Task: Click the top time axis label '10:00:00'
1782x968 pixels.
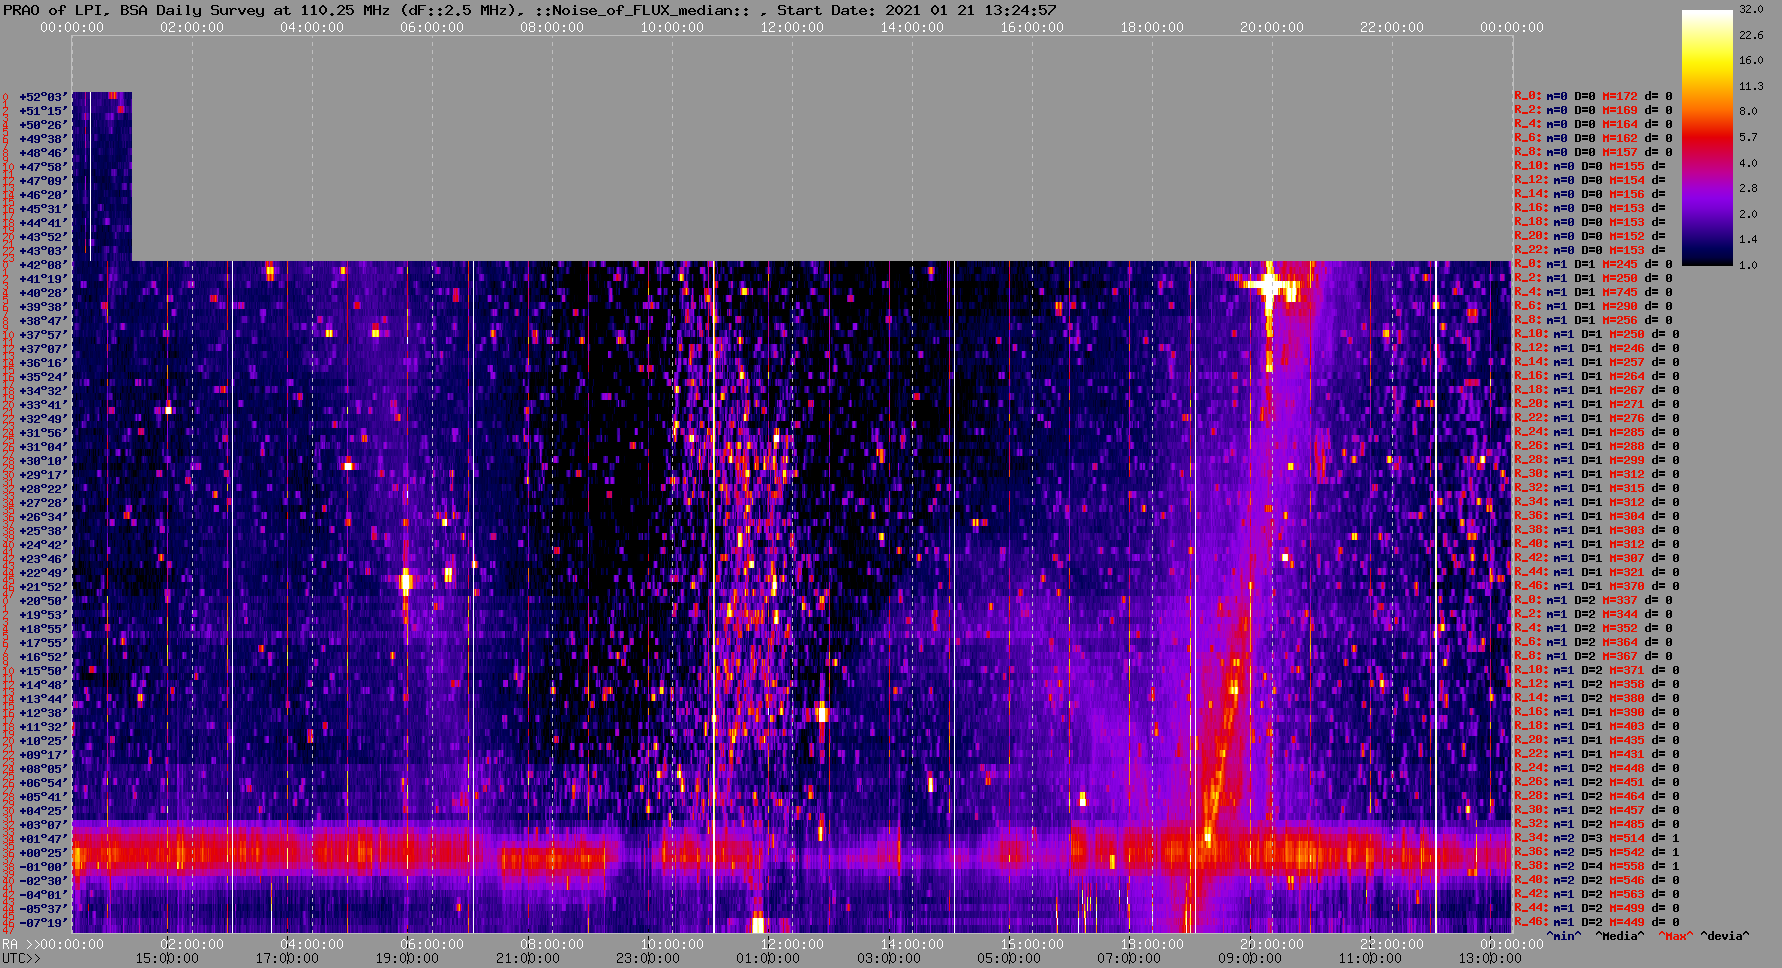Action: (672, 27)
